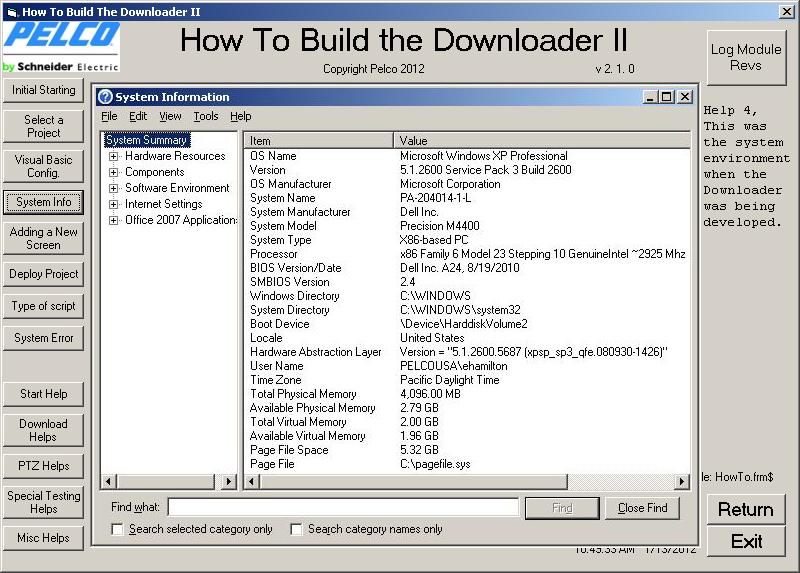Click the Exit button
Image resolution: width=800 pixels, height=573 pixels.
pos(746,541)
